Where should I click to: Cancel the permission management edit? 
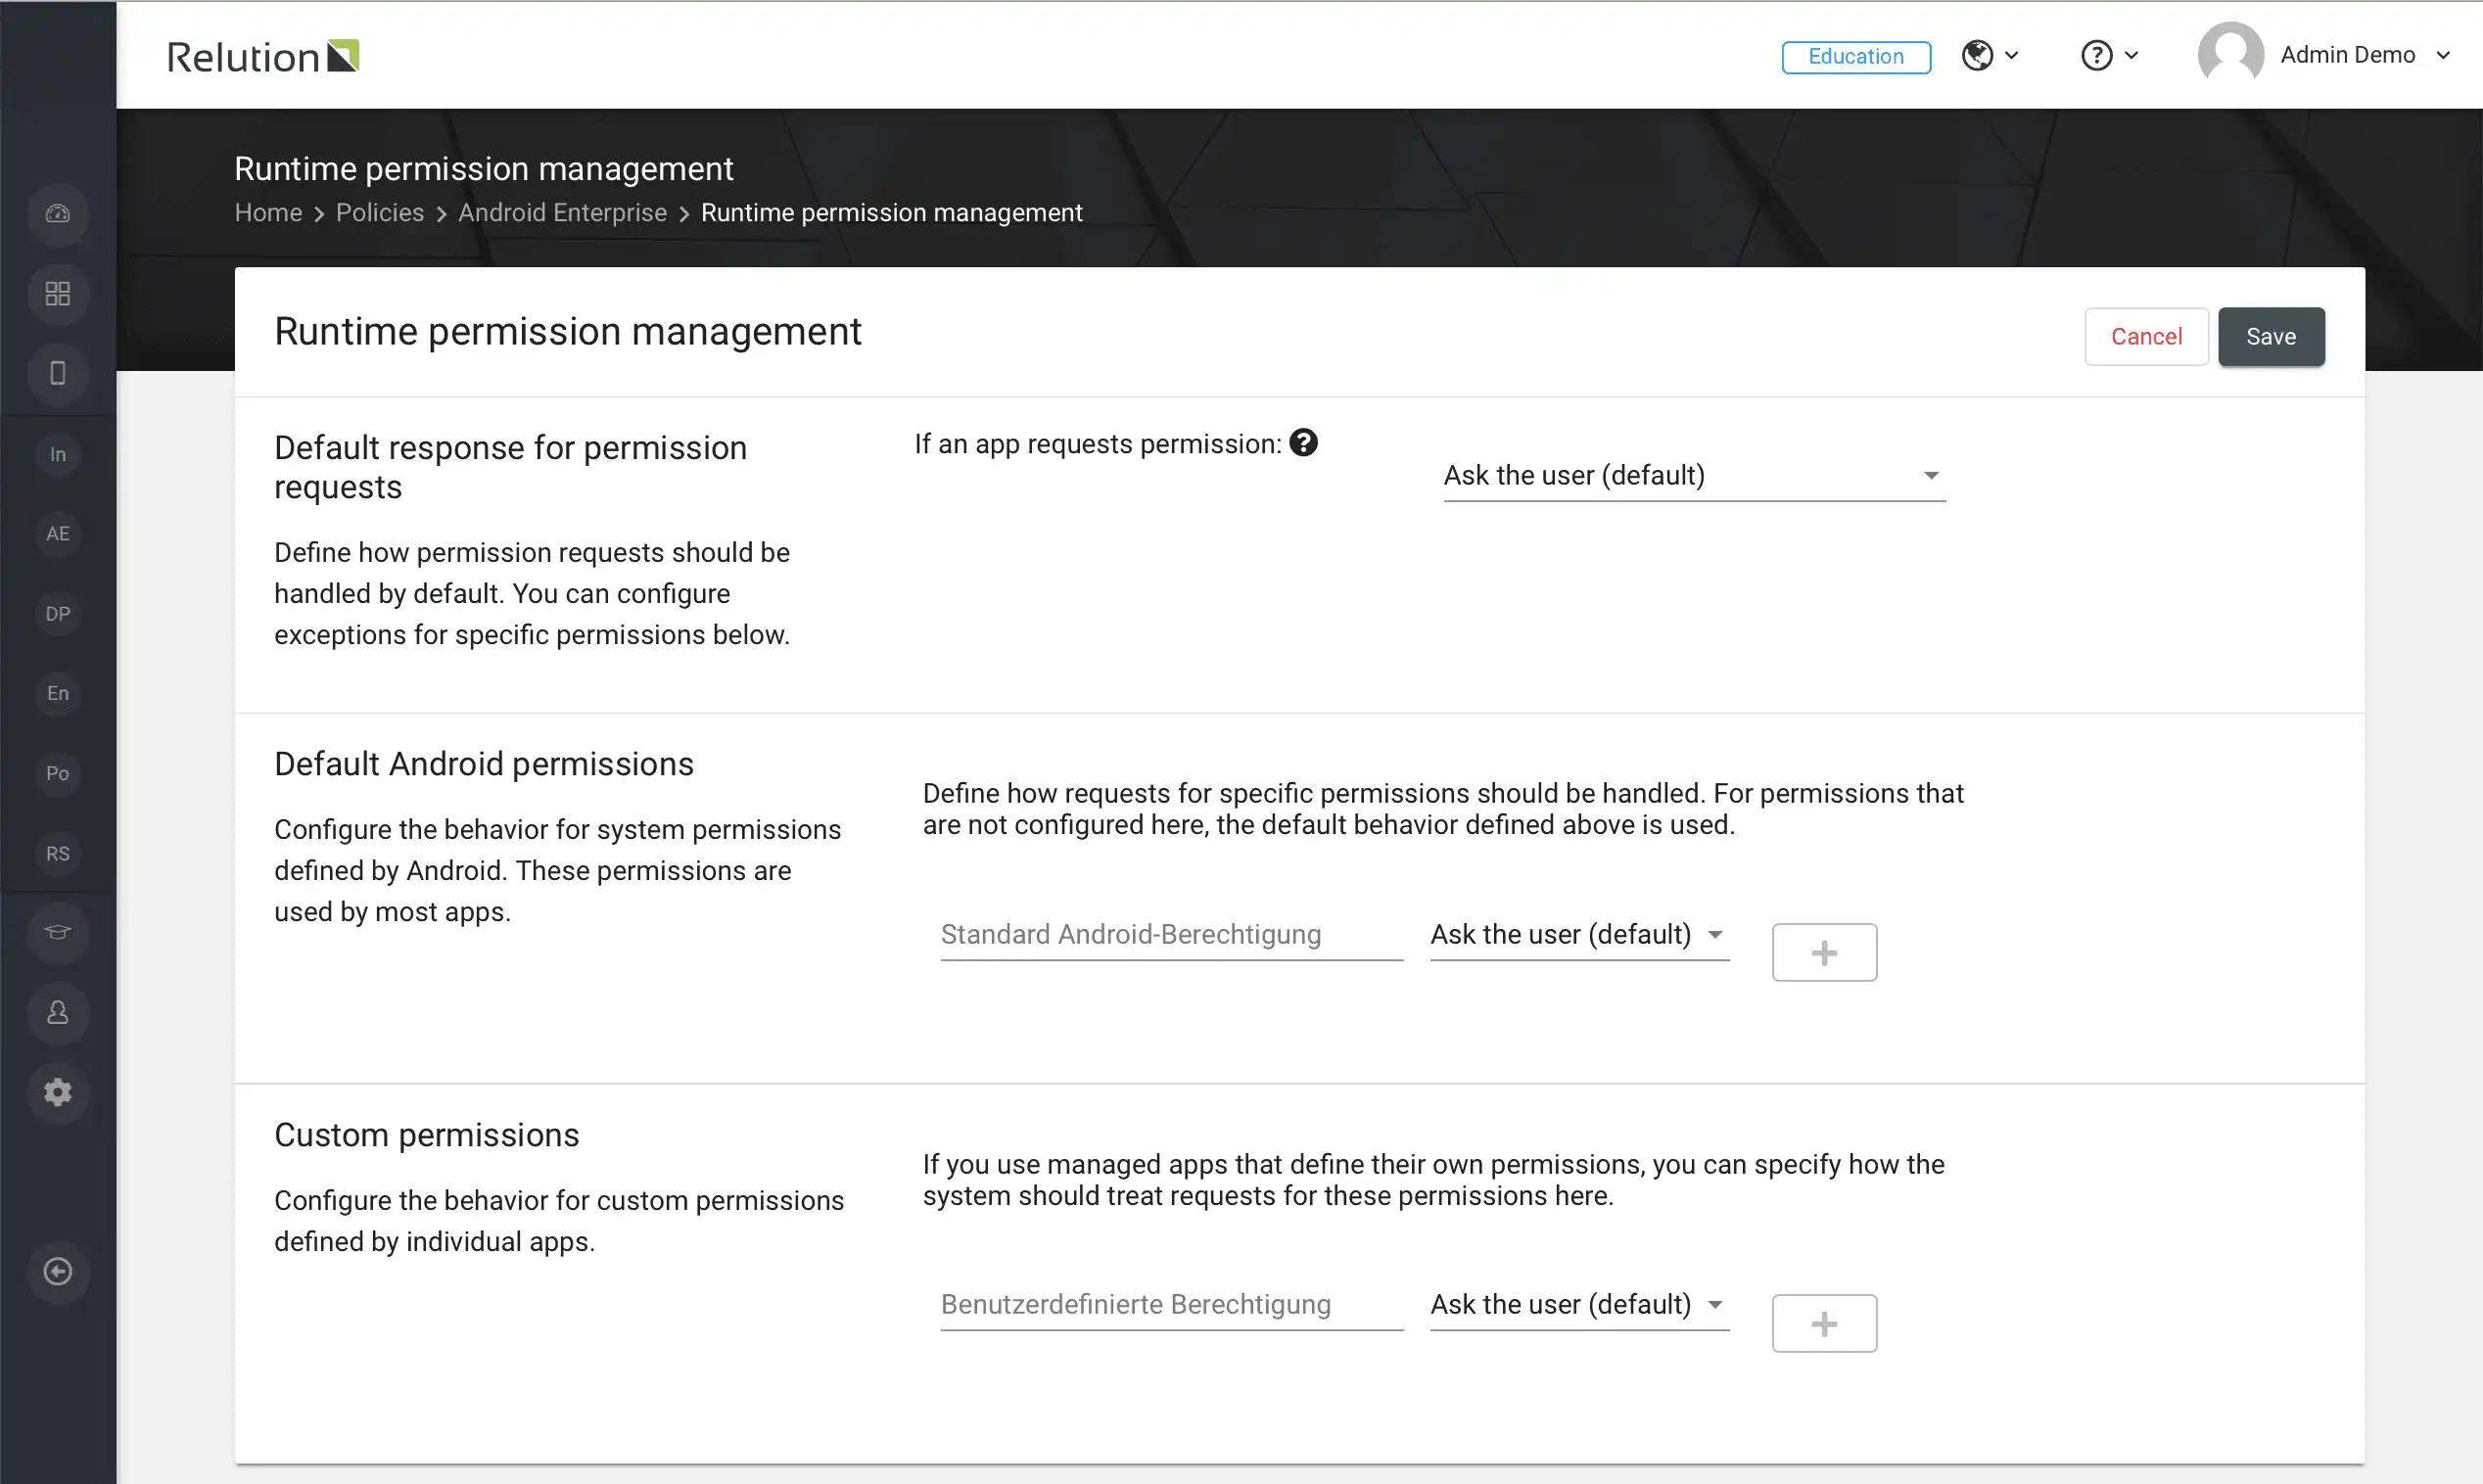[x=2146, y=337]
